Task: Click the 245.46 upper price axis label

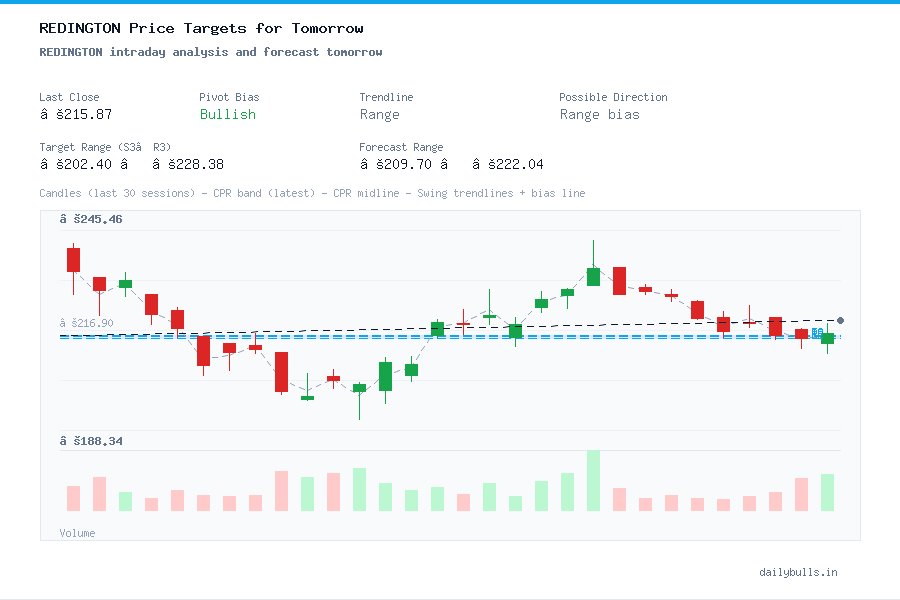Action: [x=91, y=219]
